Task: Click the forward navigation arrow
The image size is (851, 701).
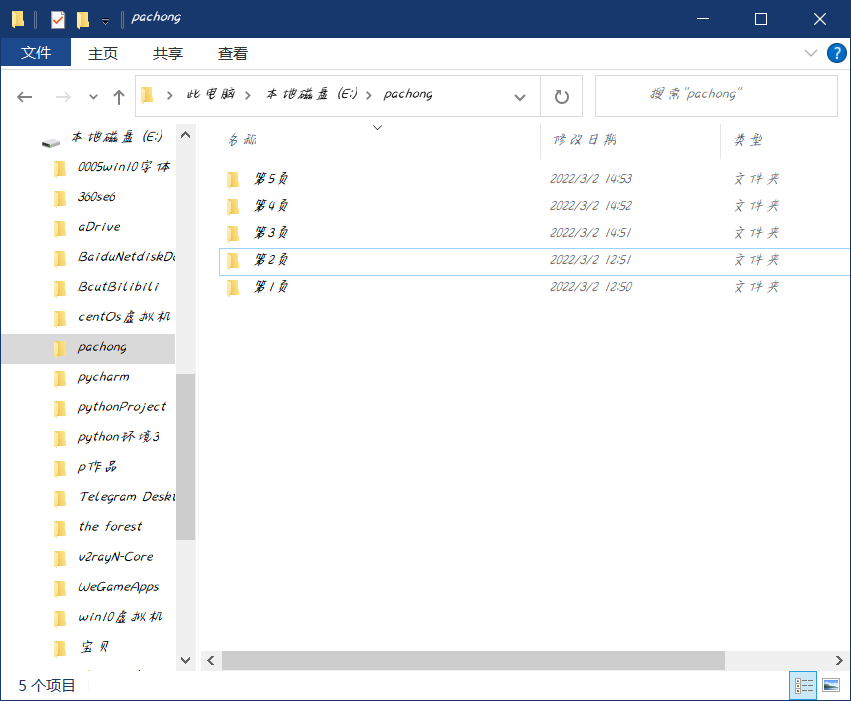Action: (62, 96)
